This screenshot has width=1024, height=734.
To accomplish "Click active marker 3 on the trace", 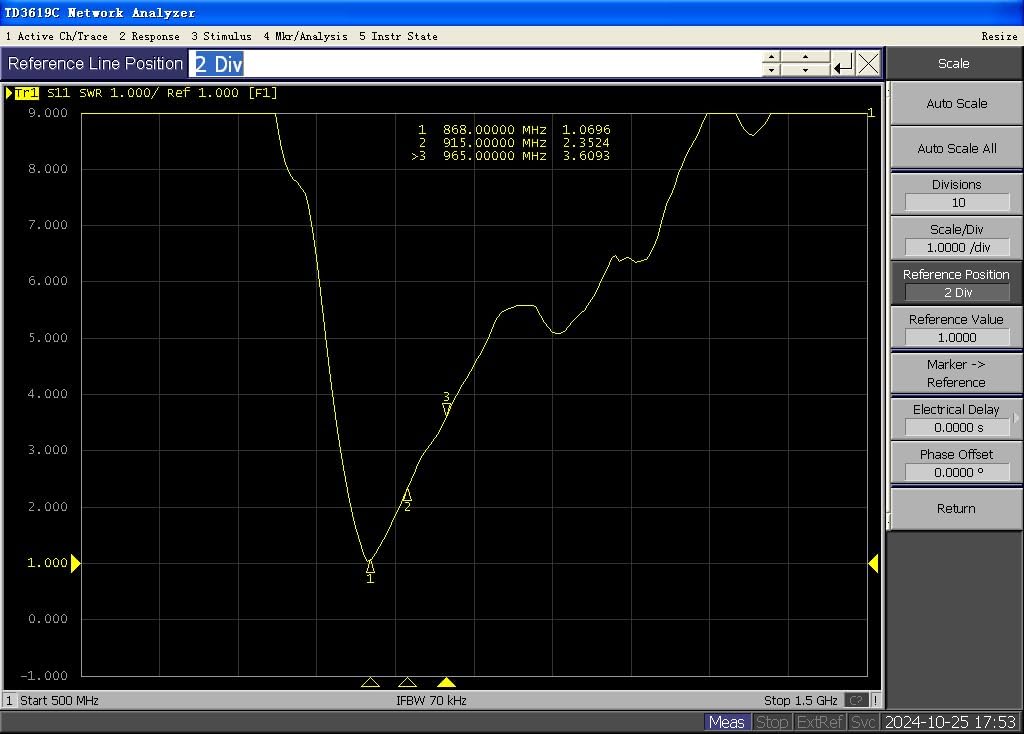I will click(x=447, y=408).
